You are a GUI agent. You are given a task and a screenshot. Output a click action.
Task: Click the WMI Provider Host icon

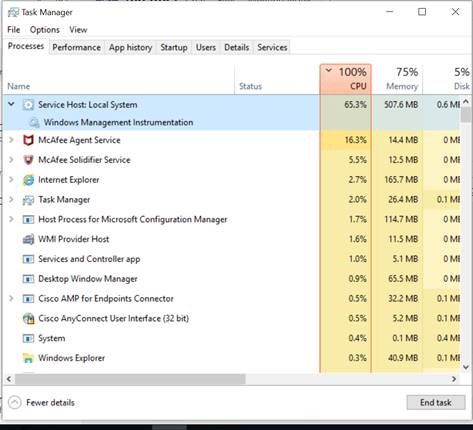tap(28, 239)
